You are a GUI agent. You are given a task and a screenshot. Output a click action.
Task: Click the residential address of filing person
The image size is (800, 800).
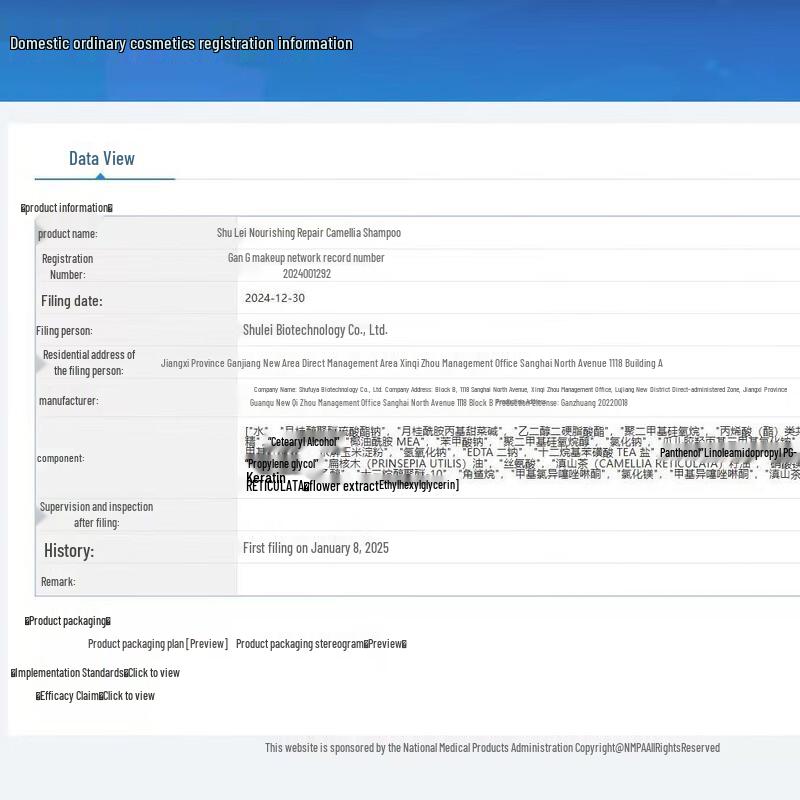pos(411,364)
